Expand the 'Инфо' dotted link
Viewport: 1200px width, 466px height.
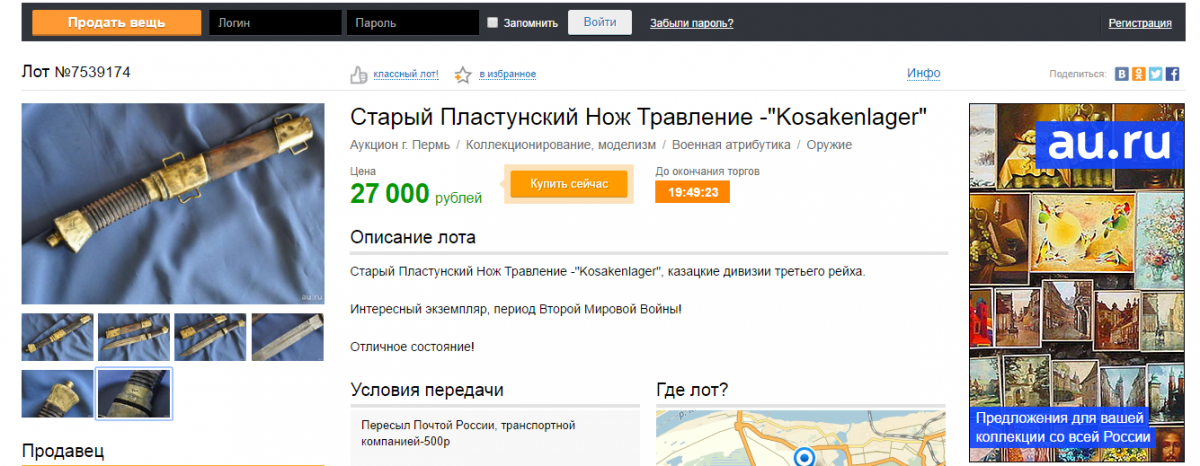pos(923,73)
